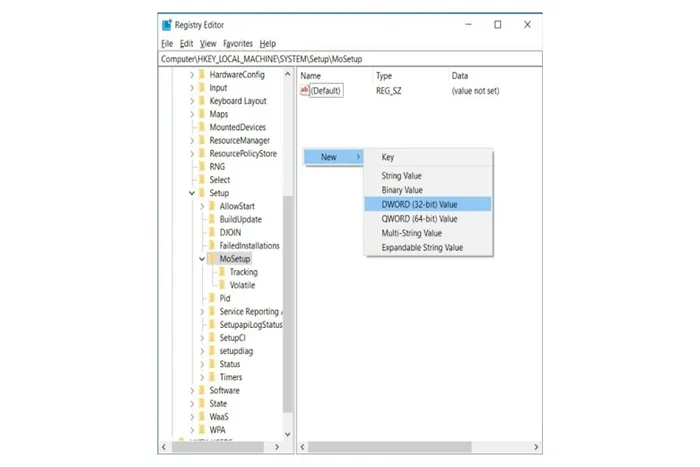Viewport: 700px width, 467px height.
Task: Expand the Keyboard Layout node
Action: click(x=192, y=101)
